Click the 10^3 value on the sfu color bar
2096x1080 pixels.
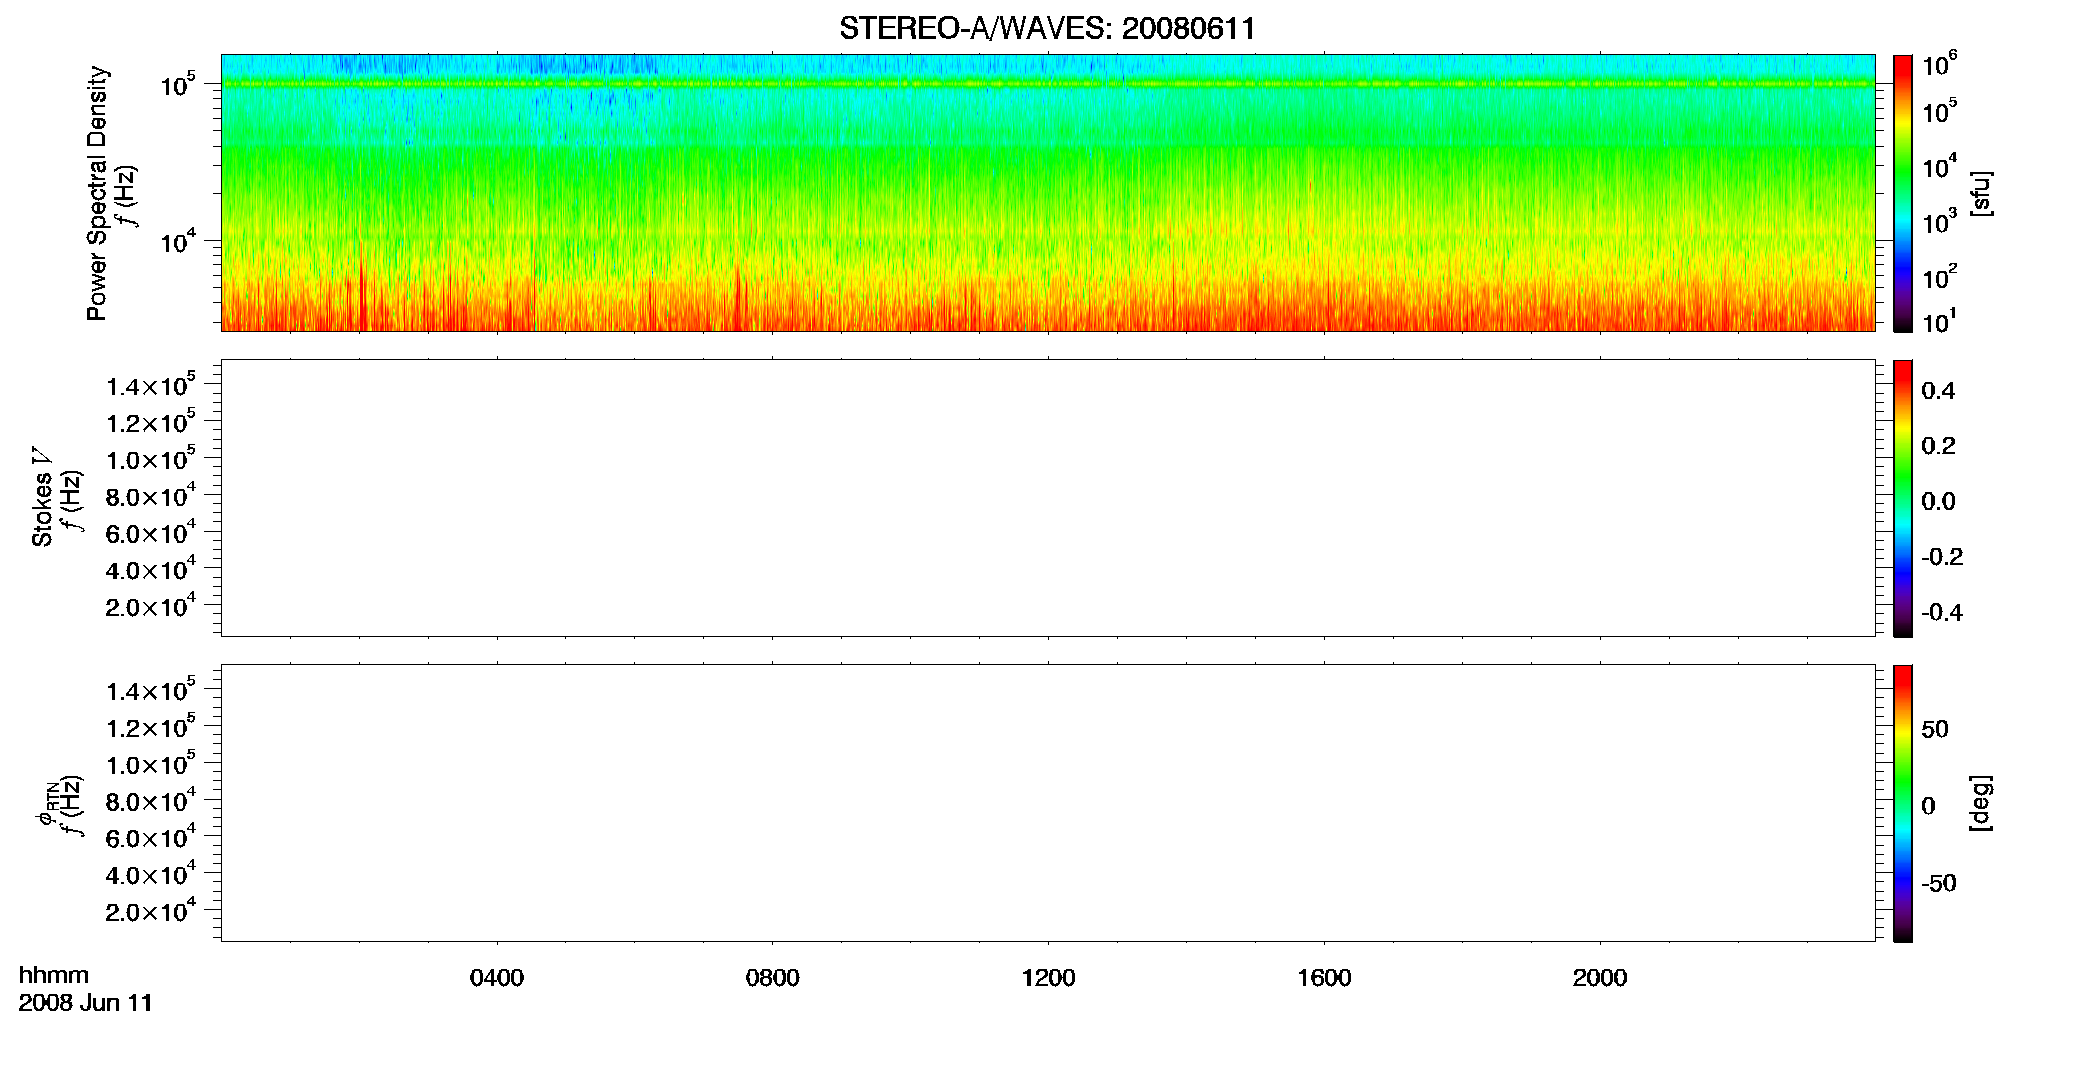point(1940,222)
